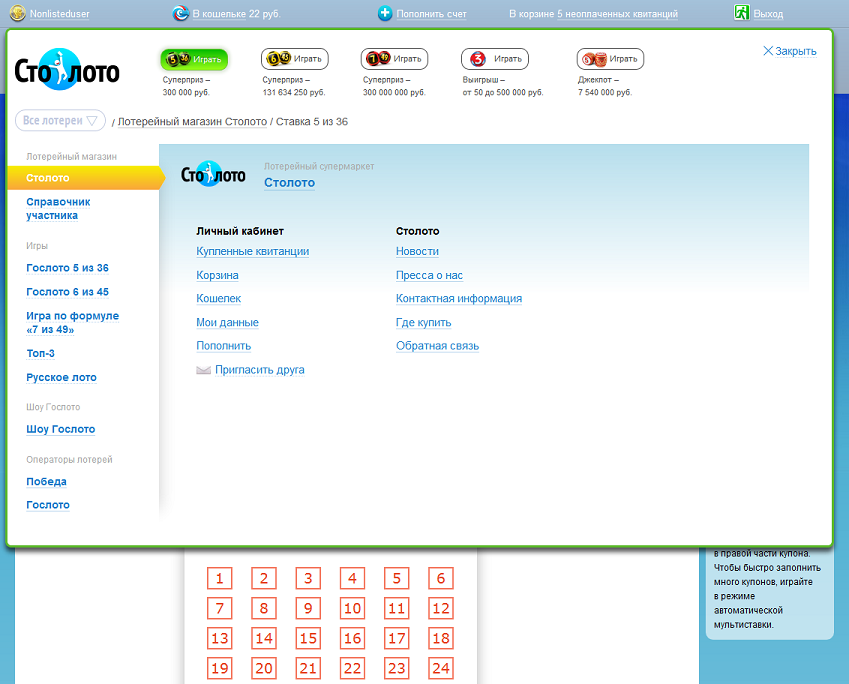Viewport: 849px width, 684px height.
Task: Click the green exit icon
Action: [742, 13]
